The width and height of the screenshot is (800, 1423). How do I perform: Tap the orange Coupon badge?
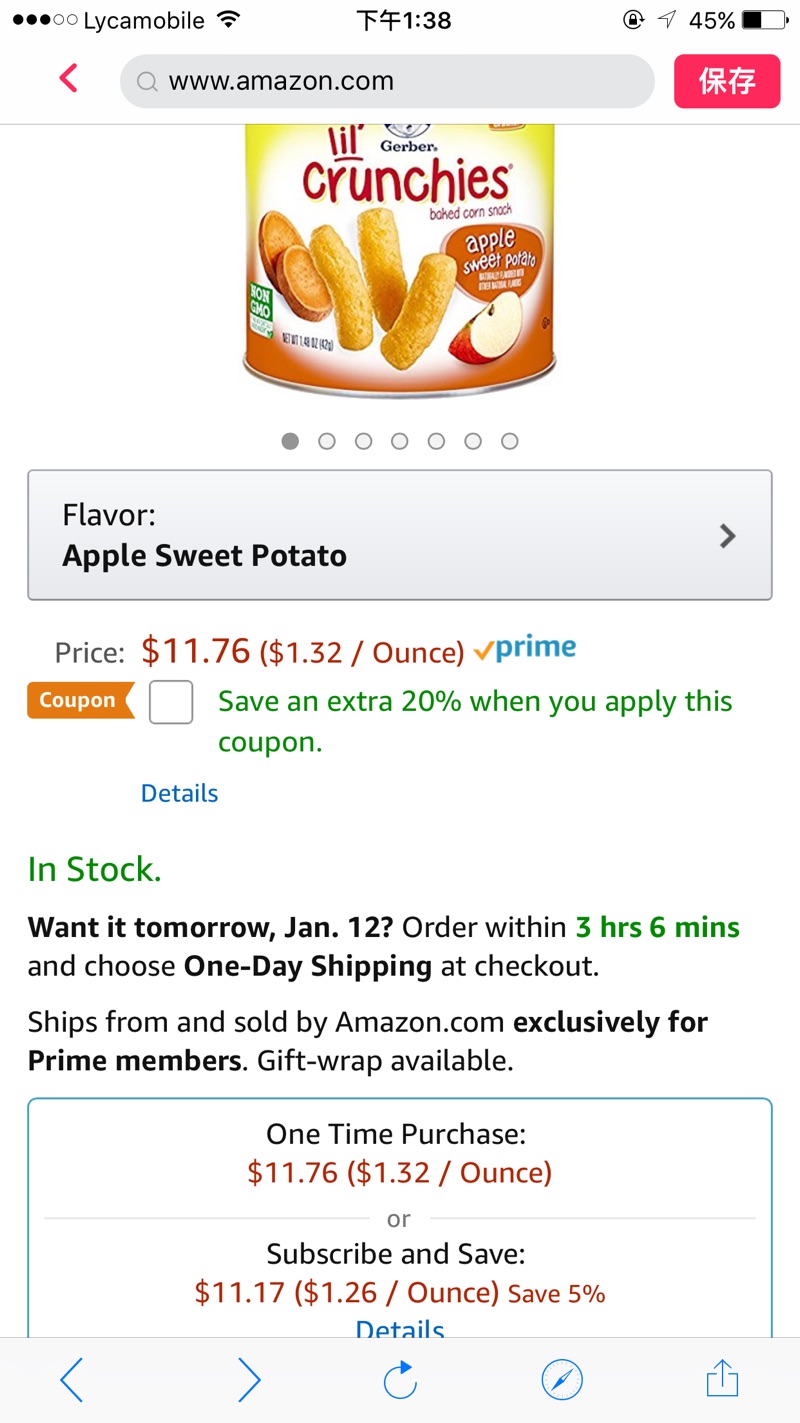79,701
